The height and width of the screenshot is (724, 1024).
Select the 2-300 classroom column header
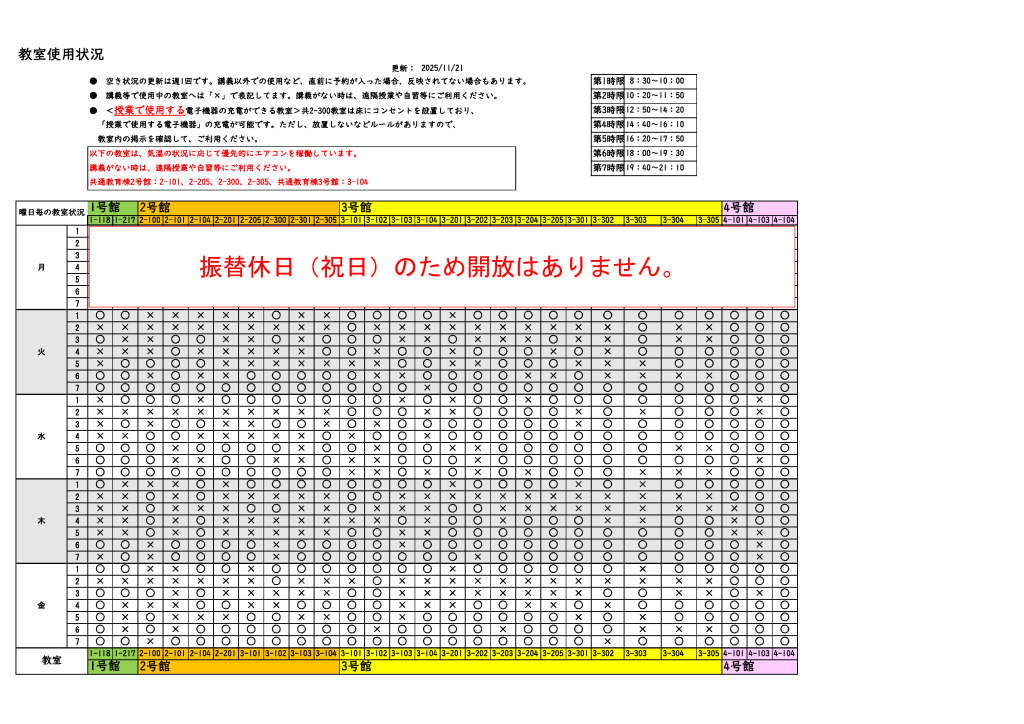coord(276,220)
